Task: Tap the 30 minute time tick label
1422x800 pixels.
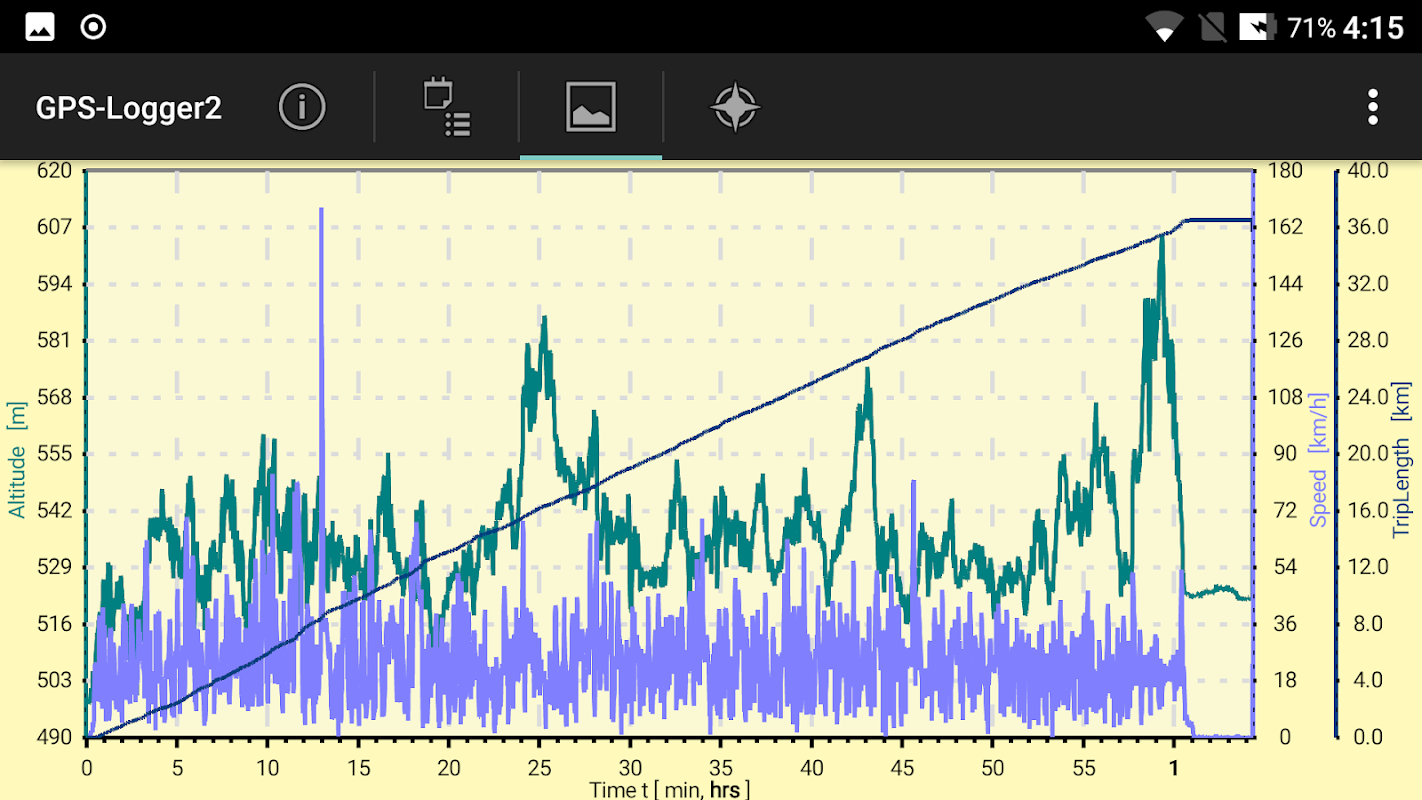Action: 630,768
